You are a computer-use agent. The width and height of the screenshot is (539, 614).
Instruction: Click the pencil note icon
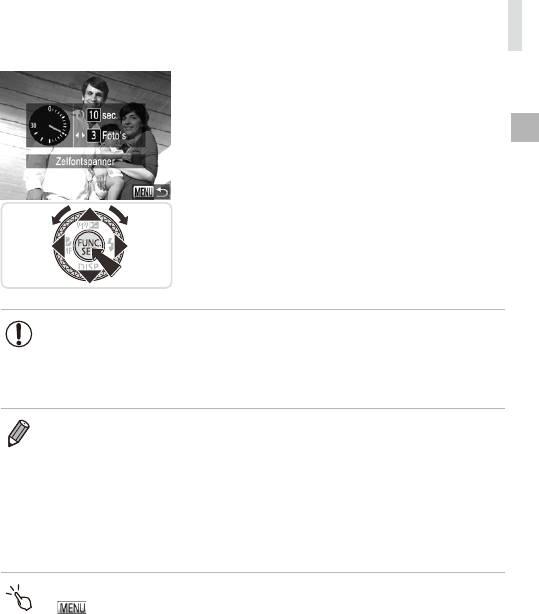click(x=18, y=433)
